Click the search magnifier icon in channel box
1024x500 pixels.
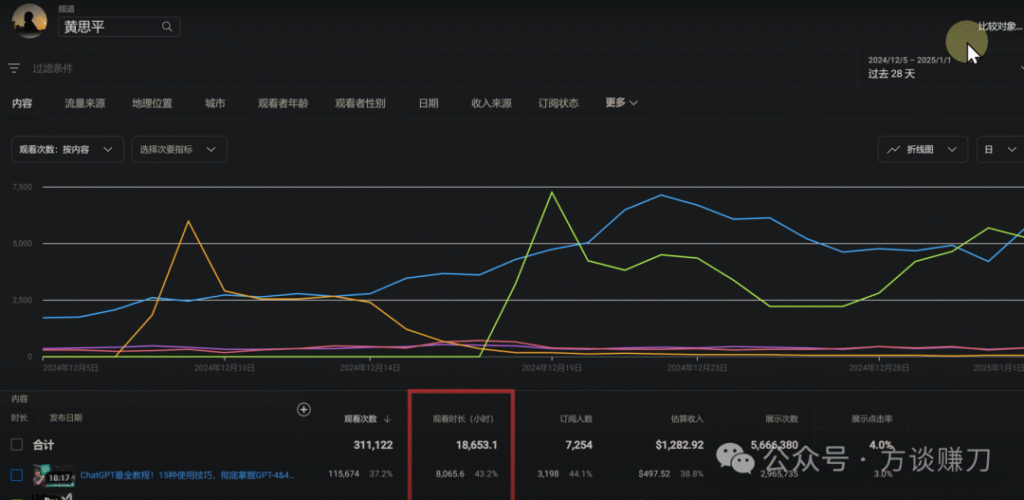click(167, 27)
